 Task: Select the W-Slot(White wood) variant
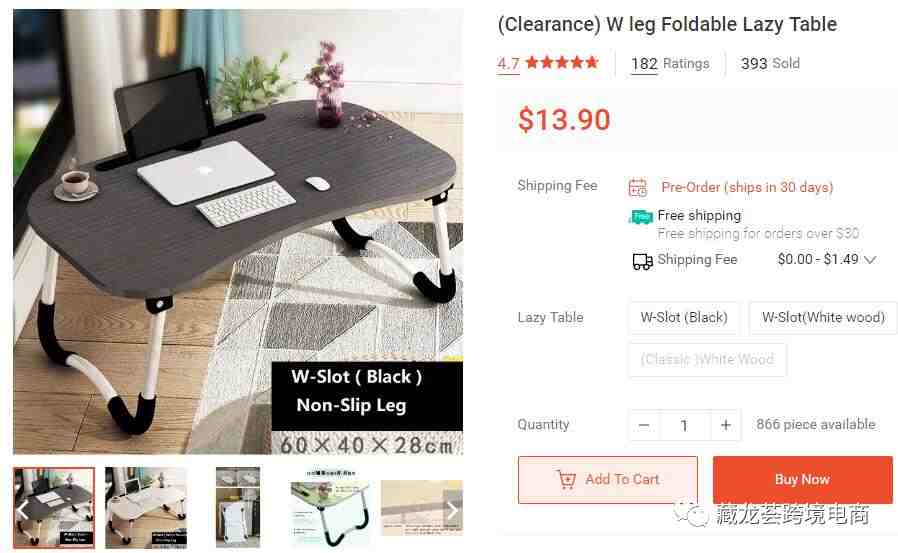823,317
